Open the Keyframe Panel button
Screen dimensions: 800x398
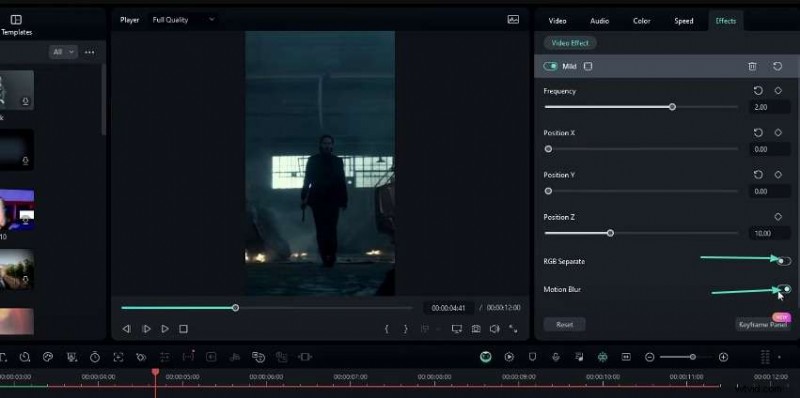pyautogui.click(x=763, y=324)
